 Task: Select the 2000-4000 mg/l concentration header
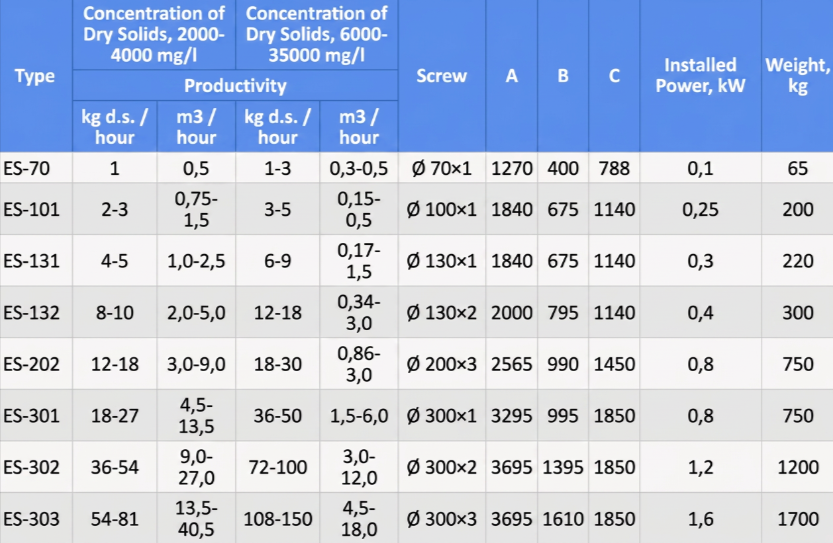[154, 35]
